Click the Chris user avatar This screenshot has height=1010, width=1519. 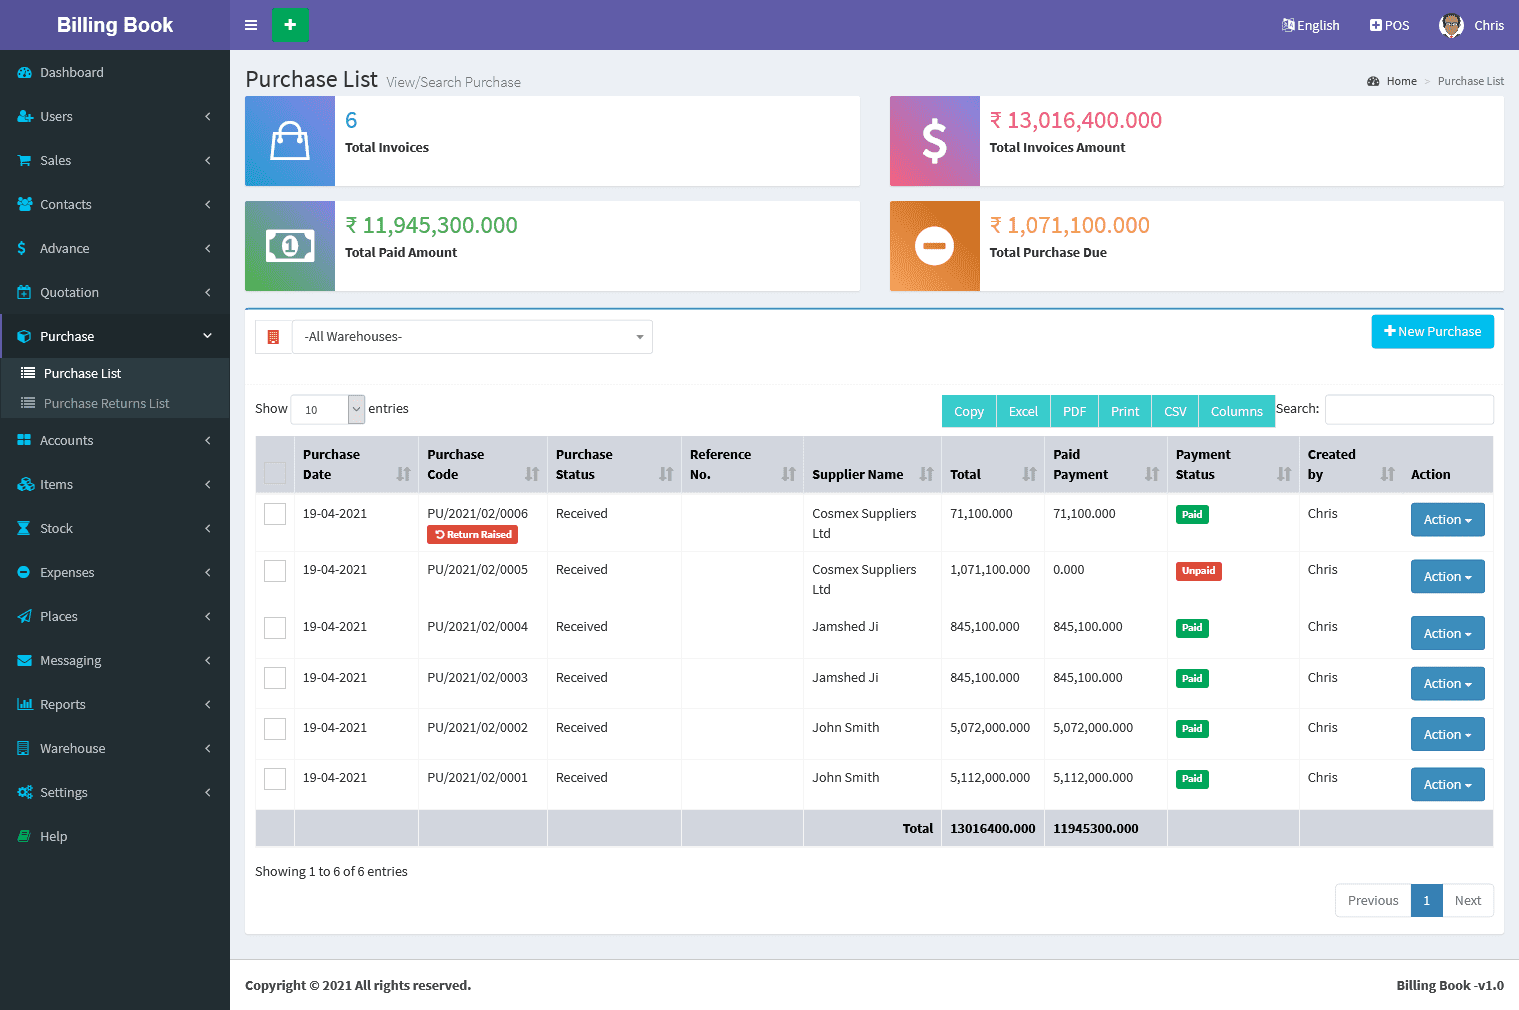(1450, 25)
